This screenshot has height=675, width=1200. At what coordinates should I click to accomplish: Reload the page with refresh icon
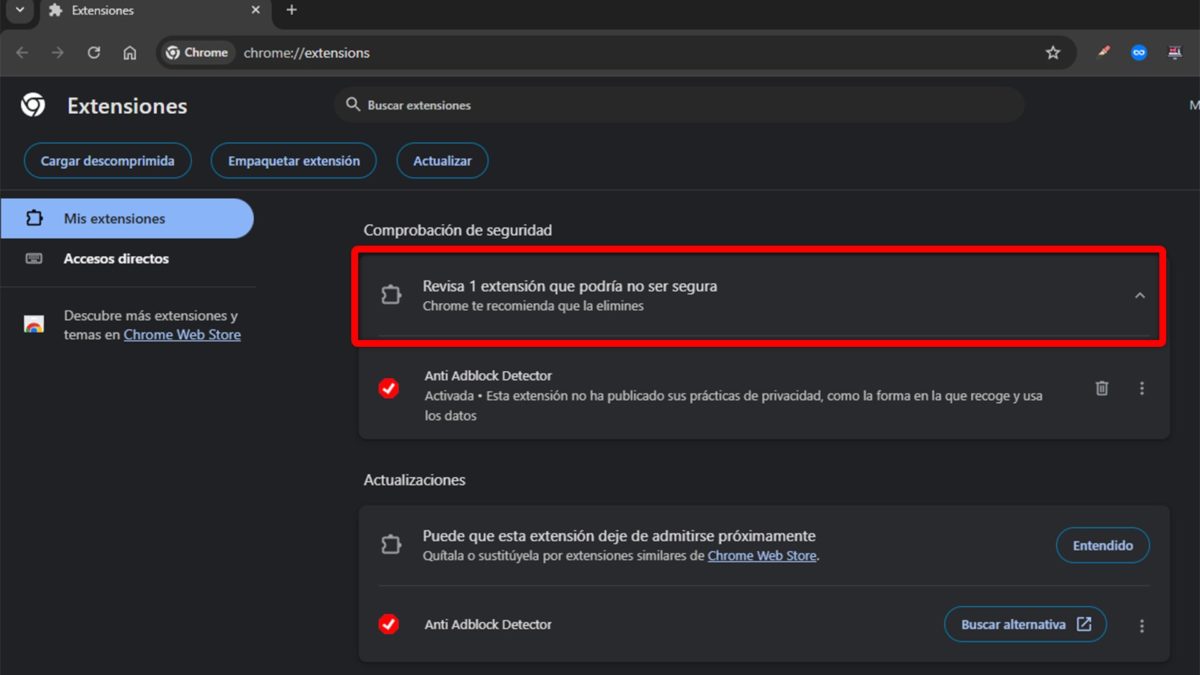tap(94, 52)
